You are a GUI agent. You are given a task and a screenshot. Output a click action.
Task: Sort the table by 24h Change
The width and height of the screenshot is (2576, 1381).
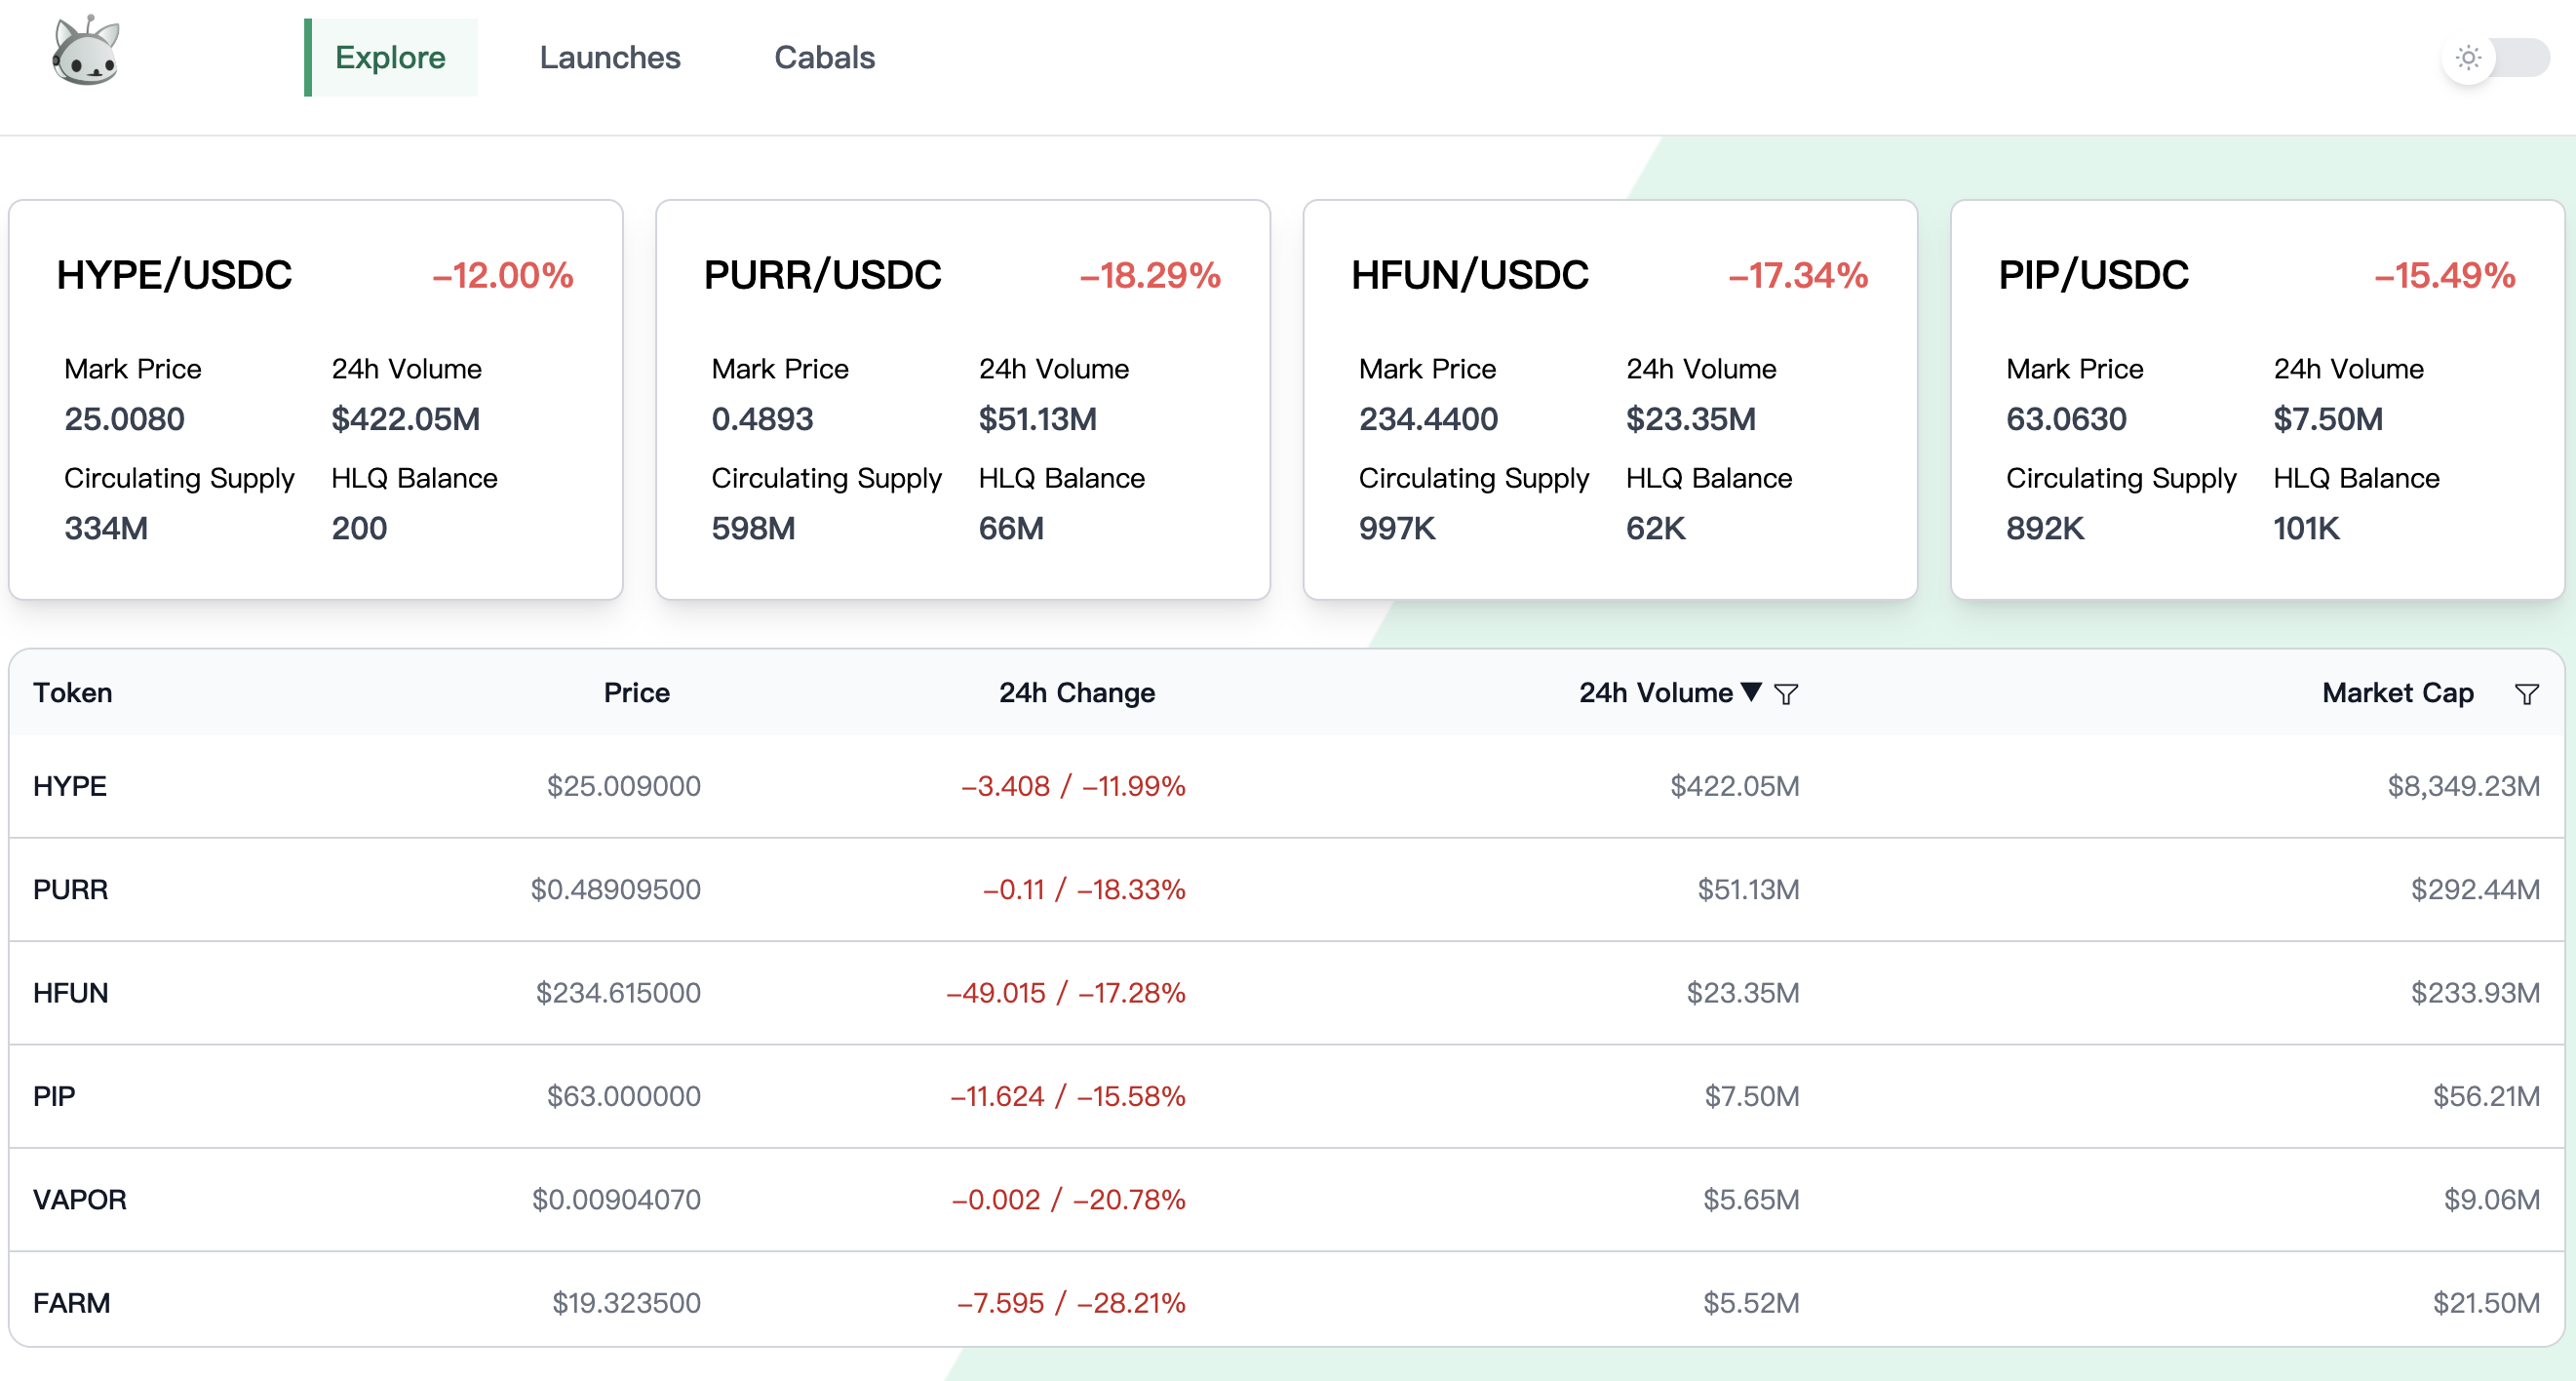[1076, 693]
